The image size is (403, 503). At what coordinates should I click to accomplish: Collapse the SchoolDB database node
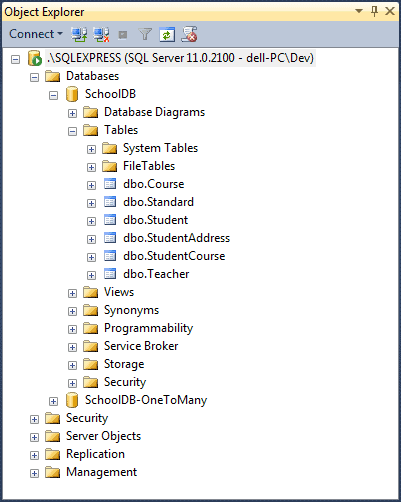[53, 95]
